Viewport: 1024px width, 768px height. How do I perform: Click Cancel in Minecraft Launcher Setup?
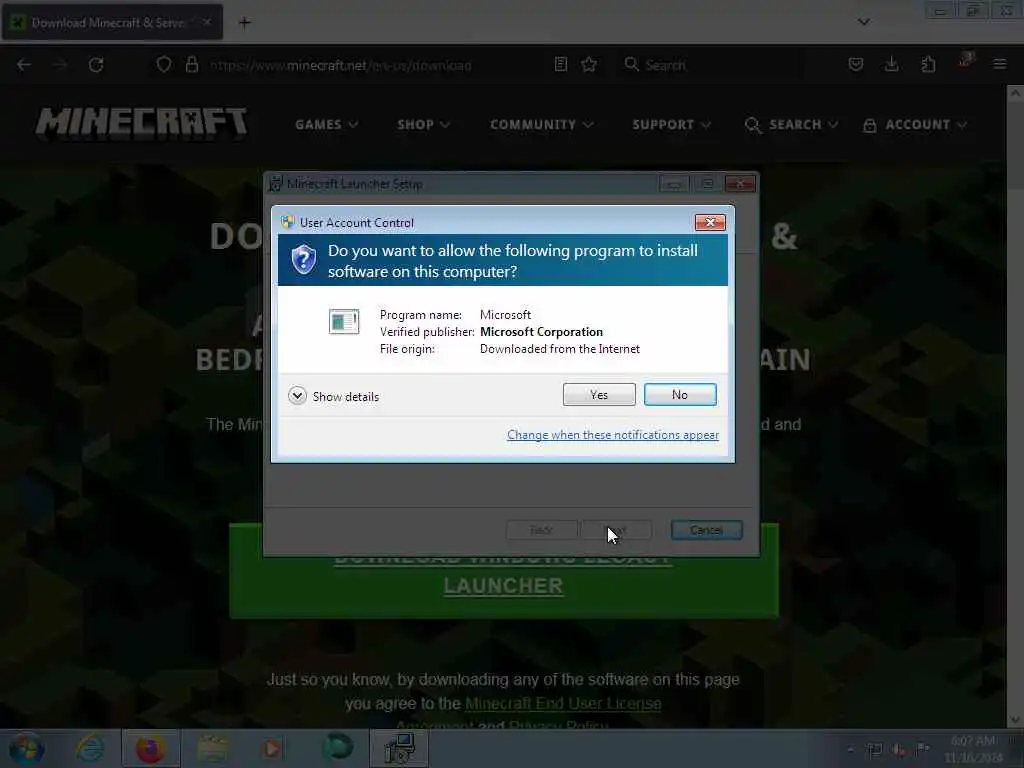click(x=706, y=530)
